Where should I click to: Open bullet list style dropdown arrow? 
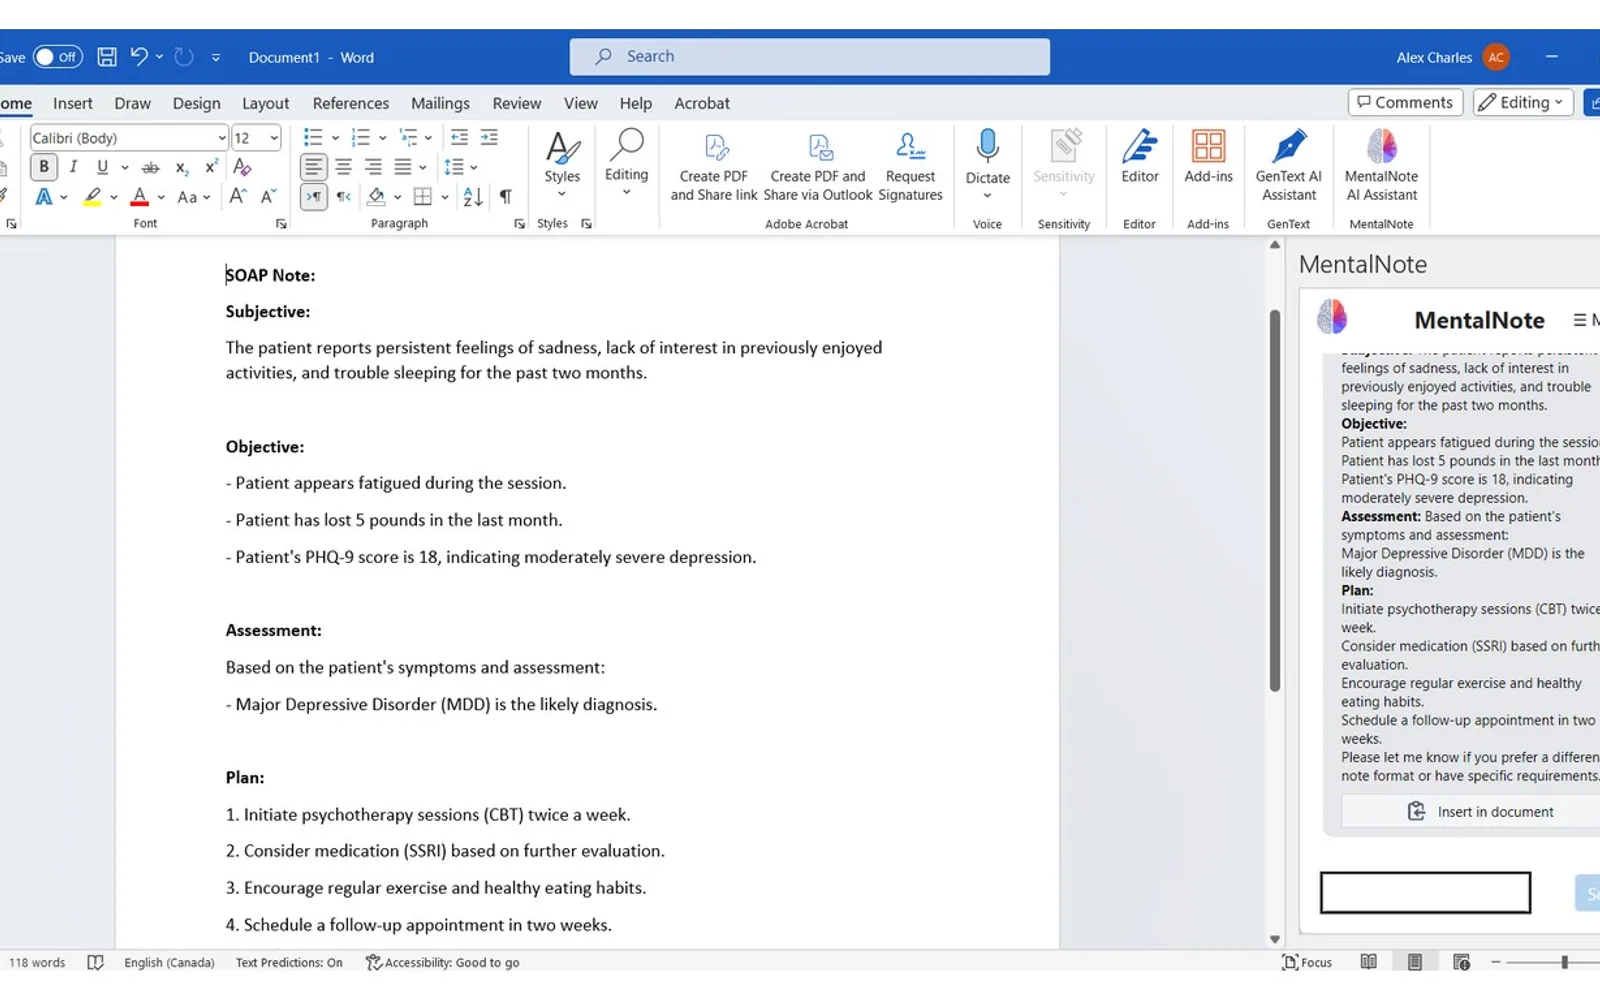pos(335,138)
